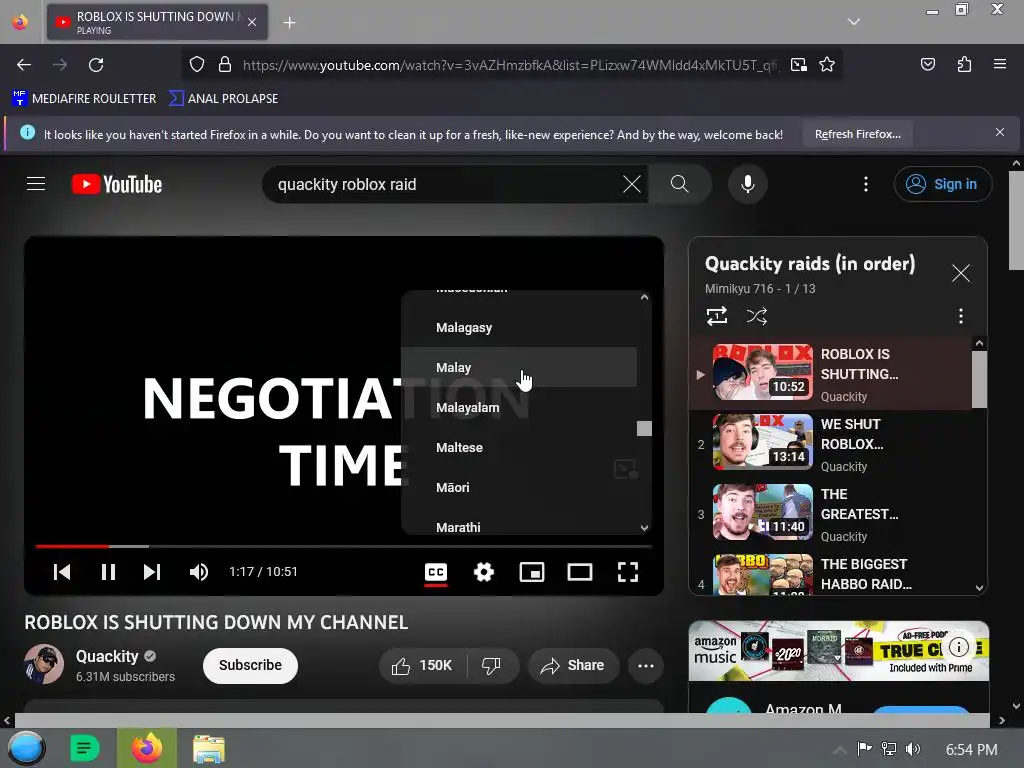The height and width of the screenshot is (768, 1024).
Task: Open ROBLOX IS SHUTTING playlist thumbnail
Action: 763,372
